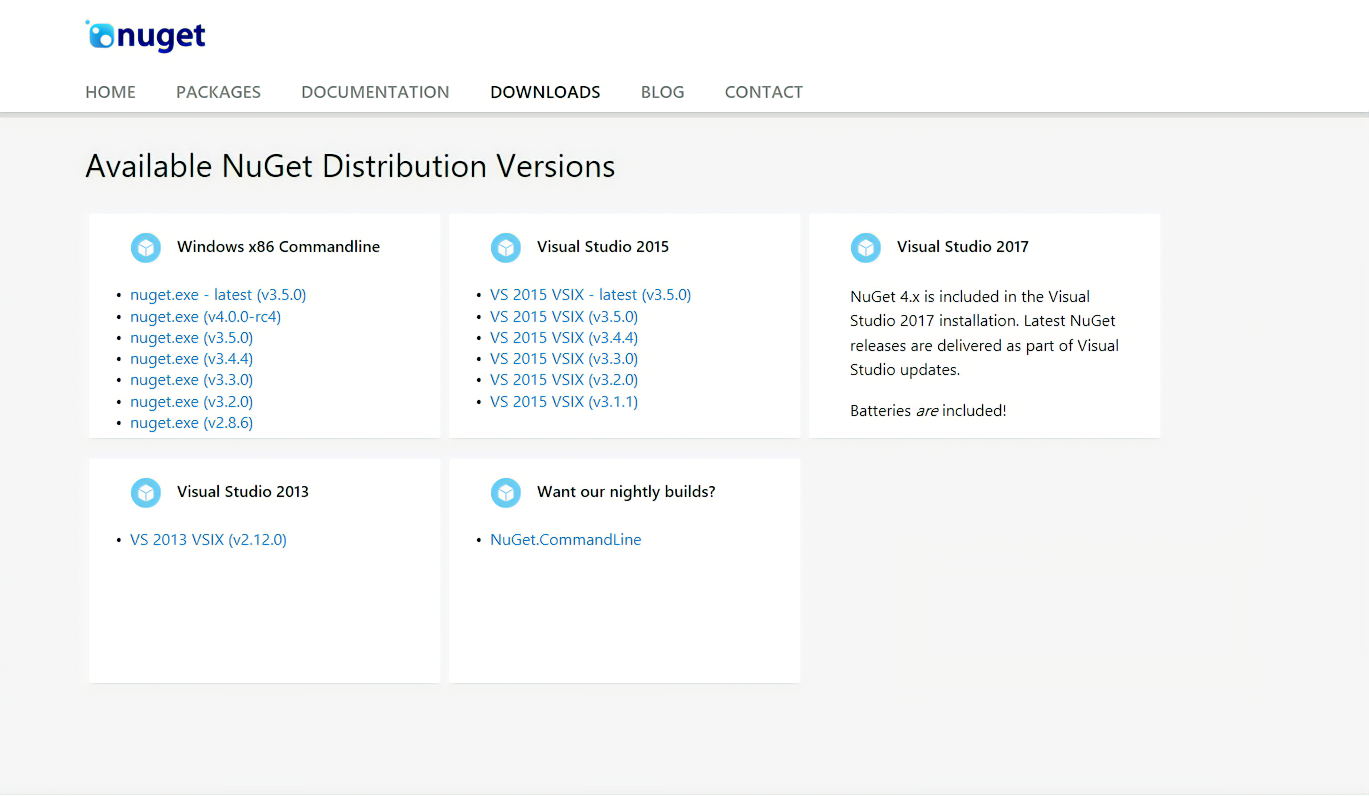1369x796 pixels.
Task: Download VS 2015 VSIX - latest (v3.5.0)
Action: click(590, 295)
